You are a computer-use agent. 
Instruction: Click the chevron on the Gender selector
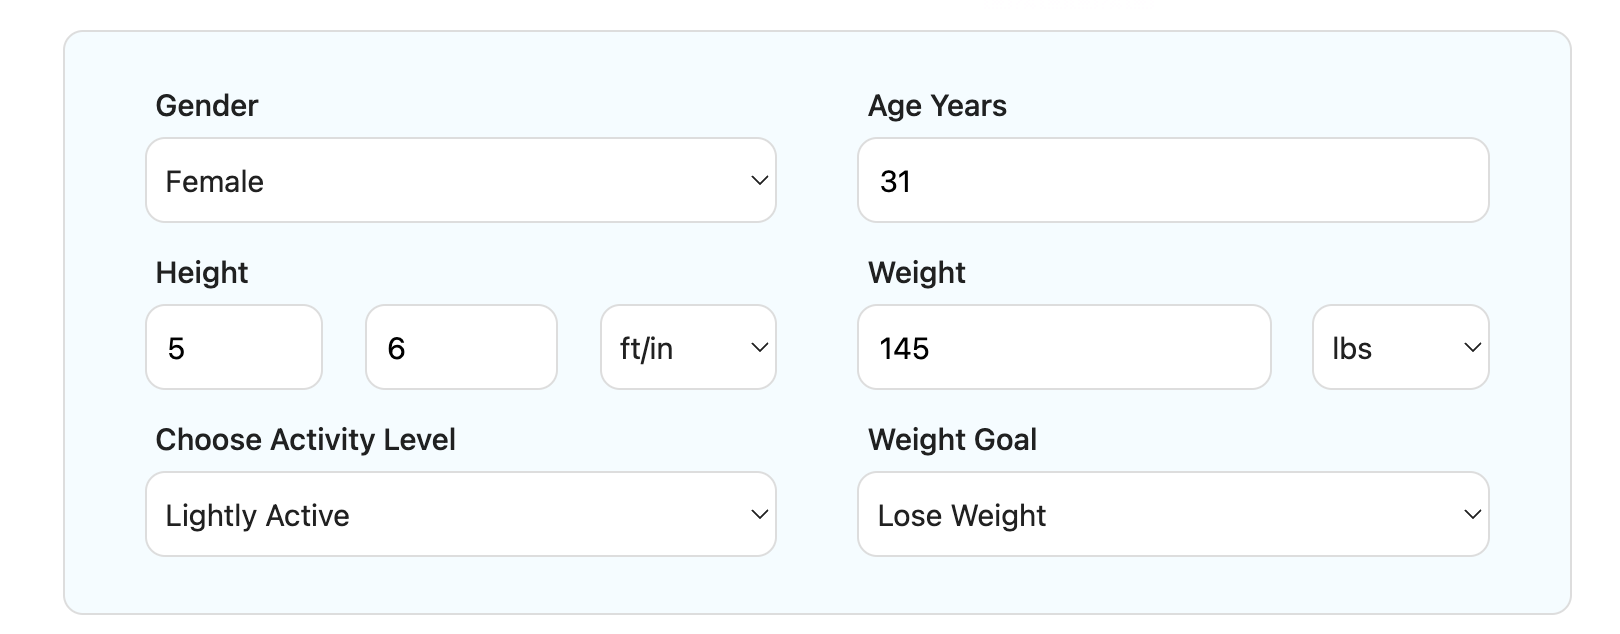(x=758, y=181)
